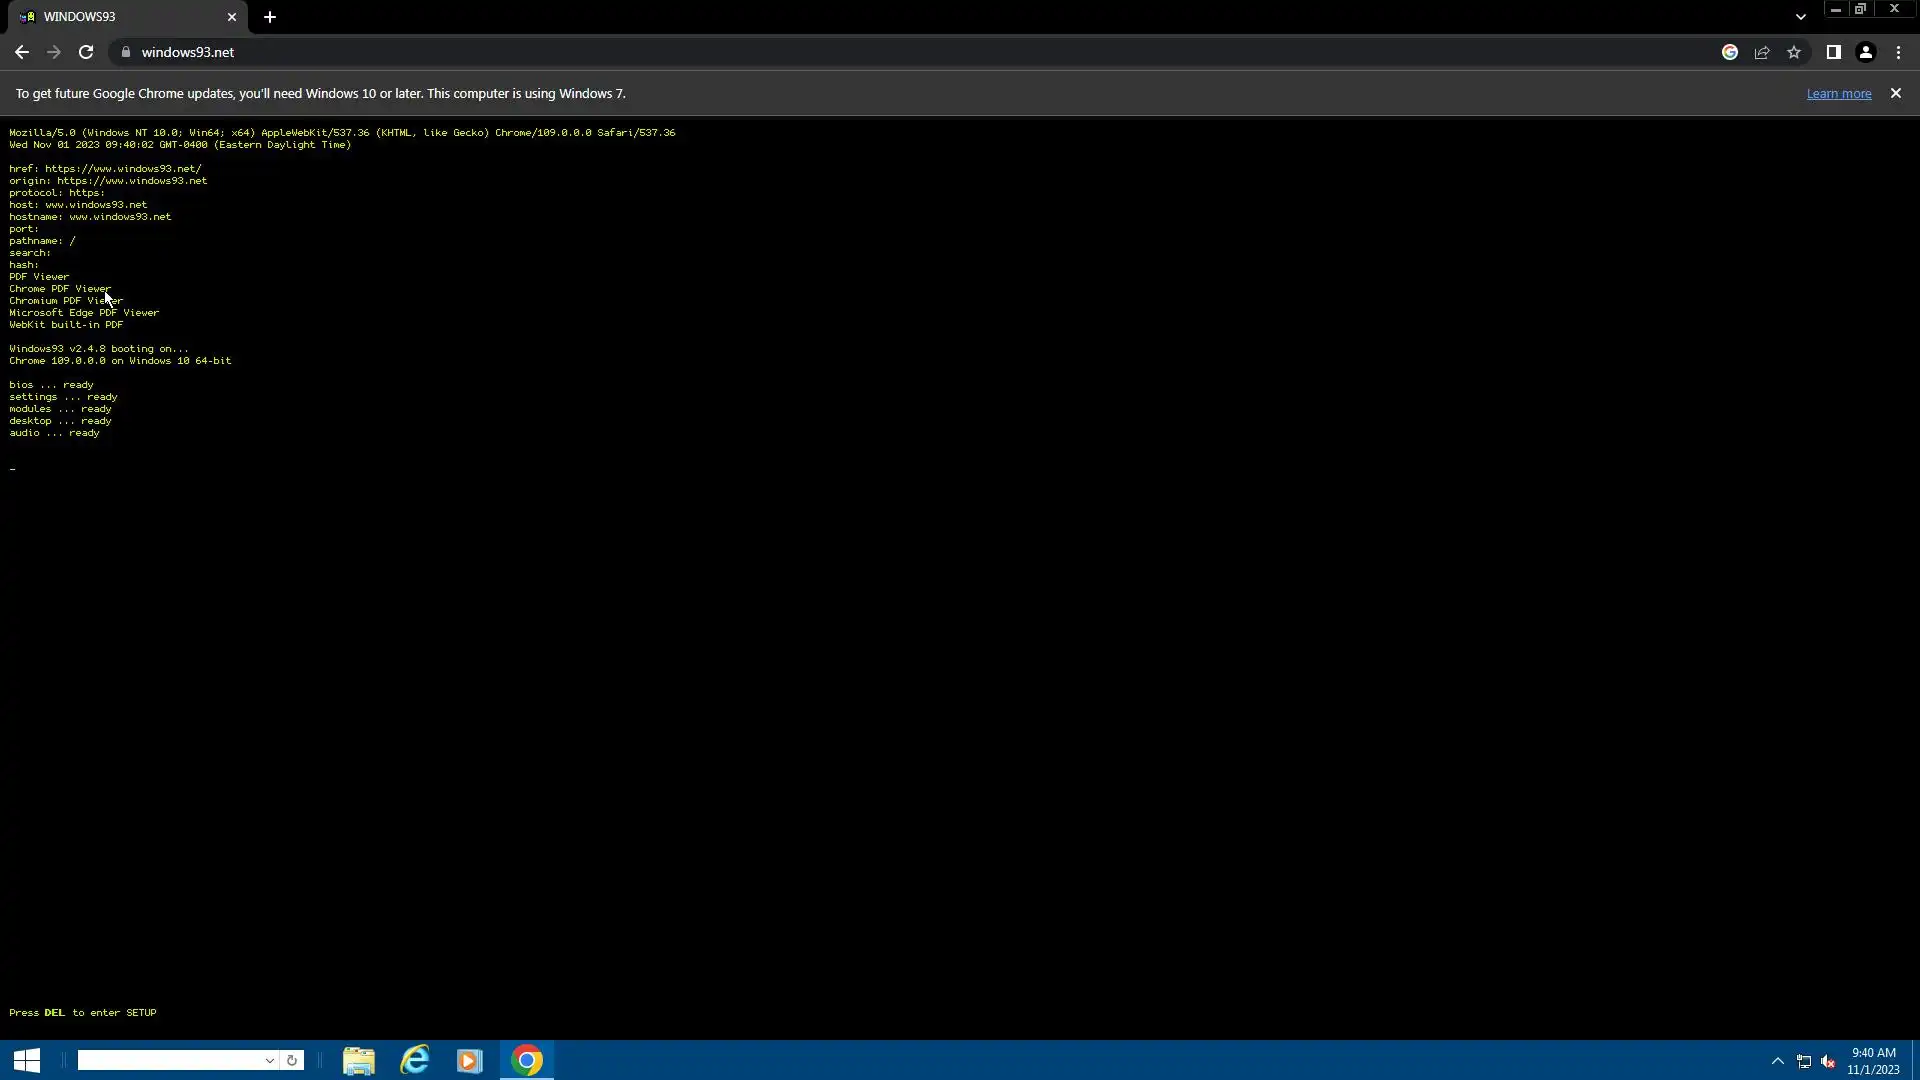Click the Learn more link

[1838, 94]
